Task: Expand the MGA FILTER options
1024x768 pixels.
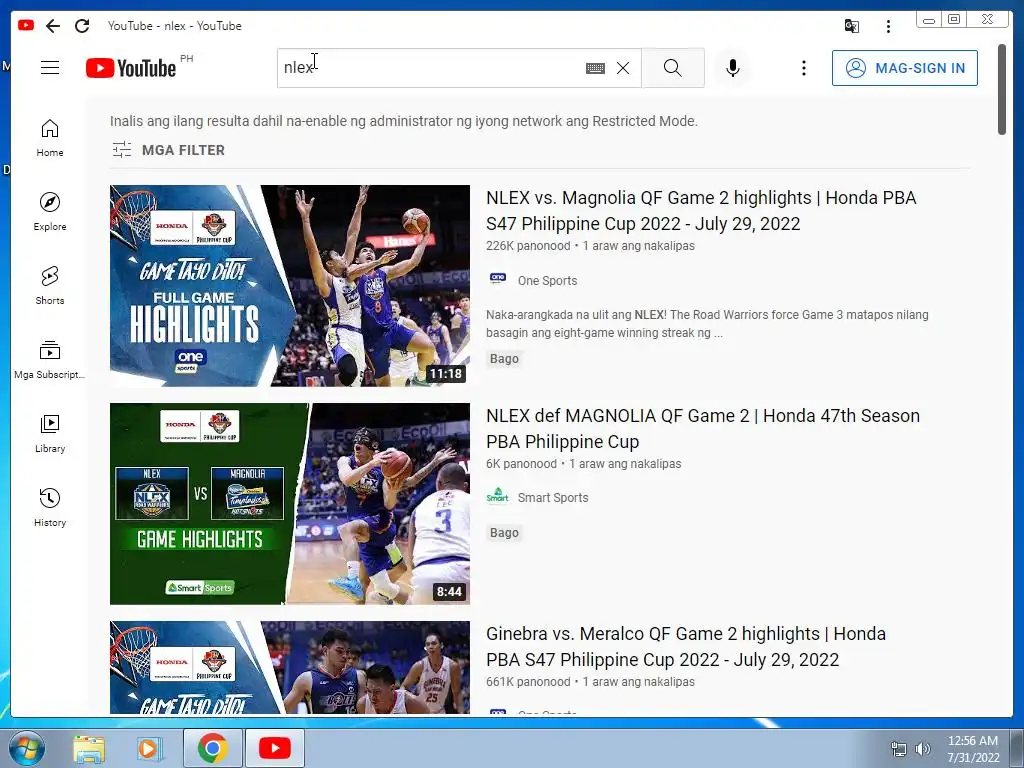Action: 168,150
